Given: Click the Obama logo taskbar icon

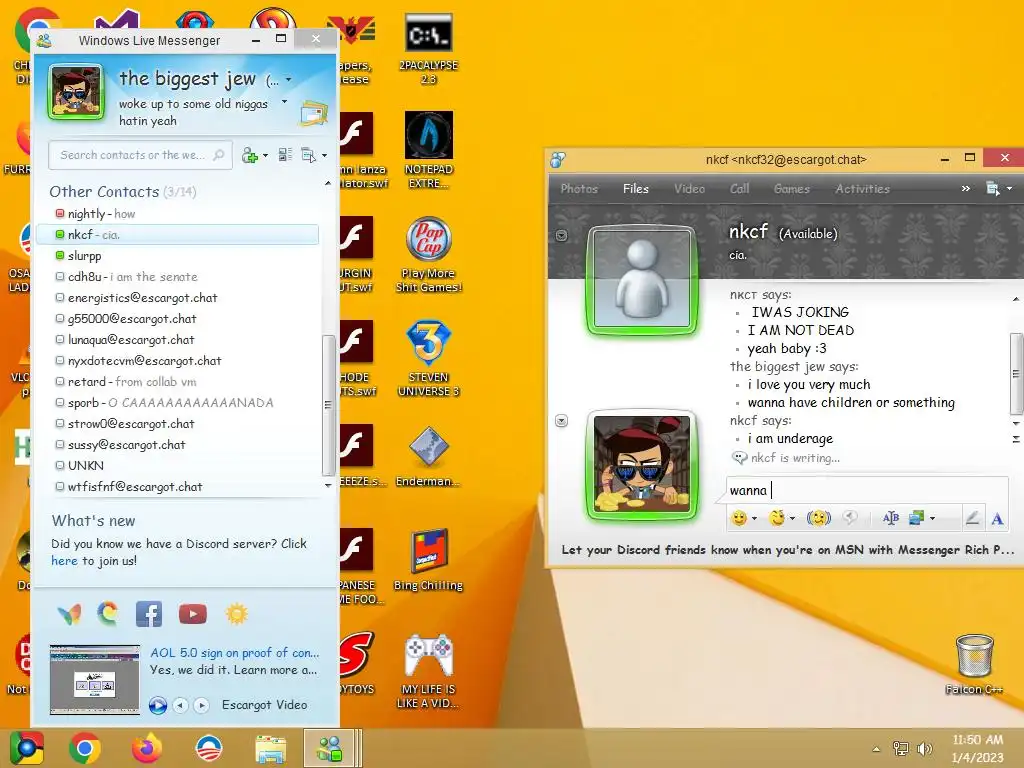Looking at the screenshot, I should tap(209, 748).
